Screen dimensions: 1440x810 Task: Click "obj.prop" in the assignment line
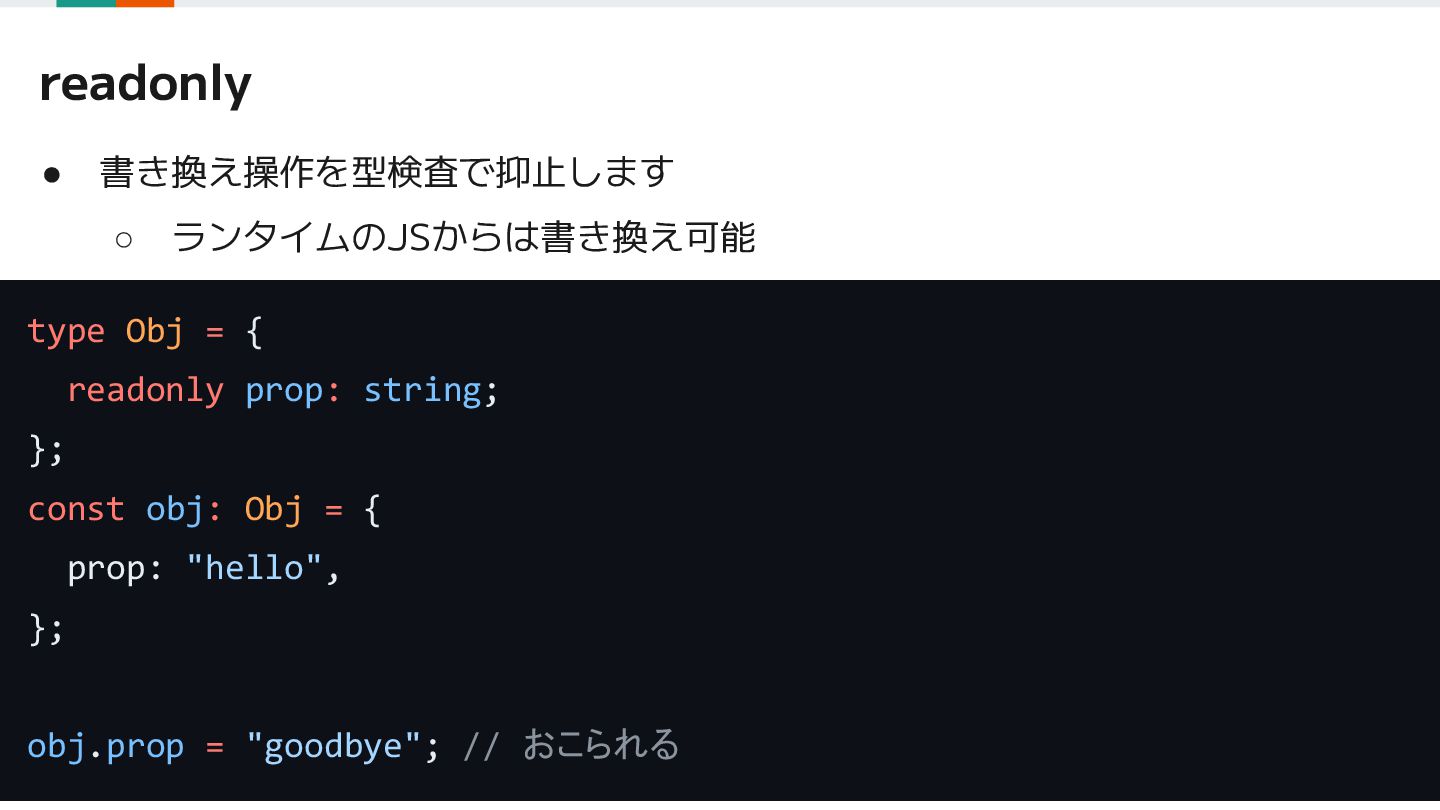pos(106,747)
